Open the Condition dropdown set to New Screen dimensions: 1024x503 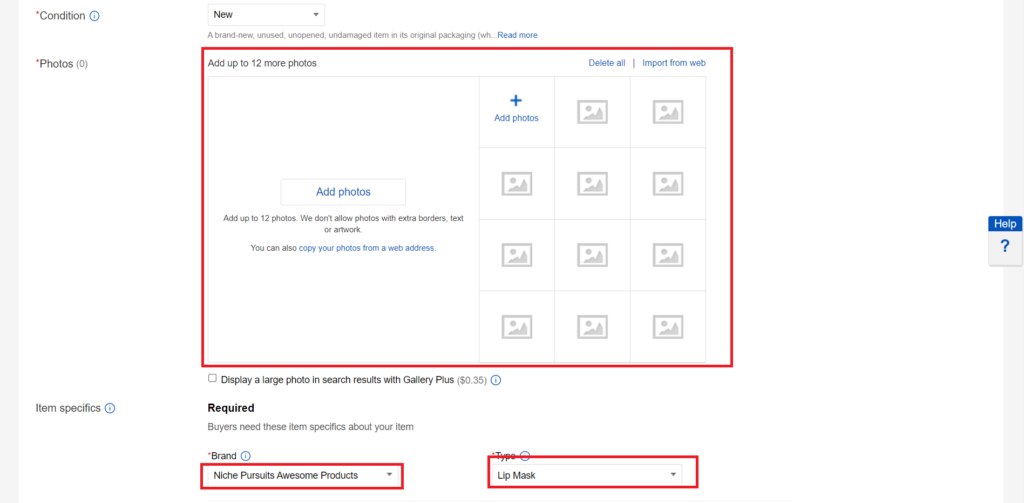266,14
